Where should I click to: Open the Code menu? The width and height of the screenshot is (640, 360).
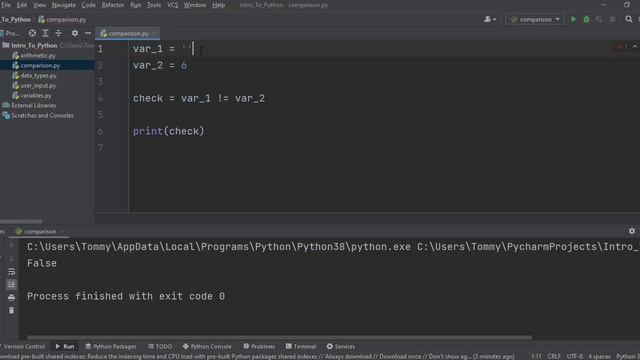[x=88, y=5]
